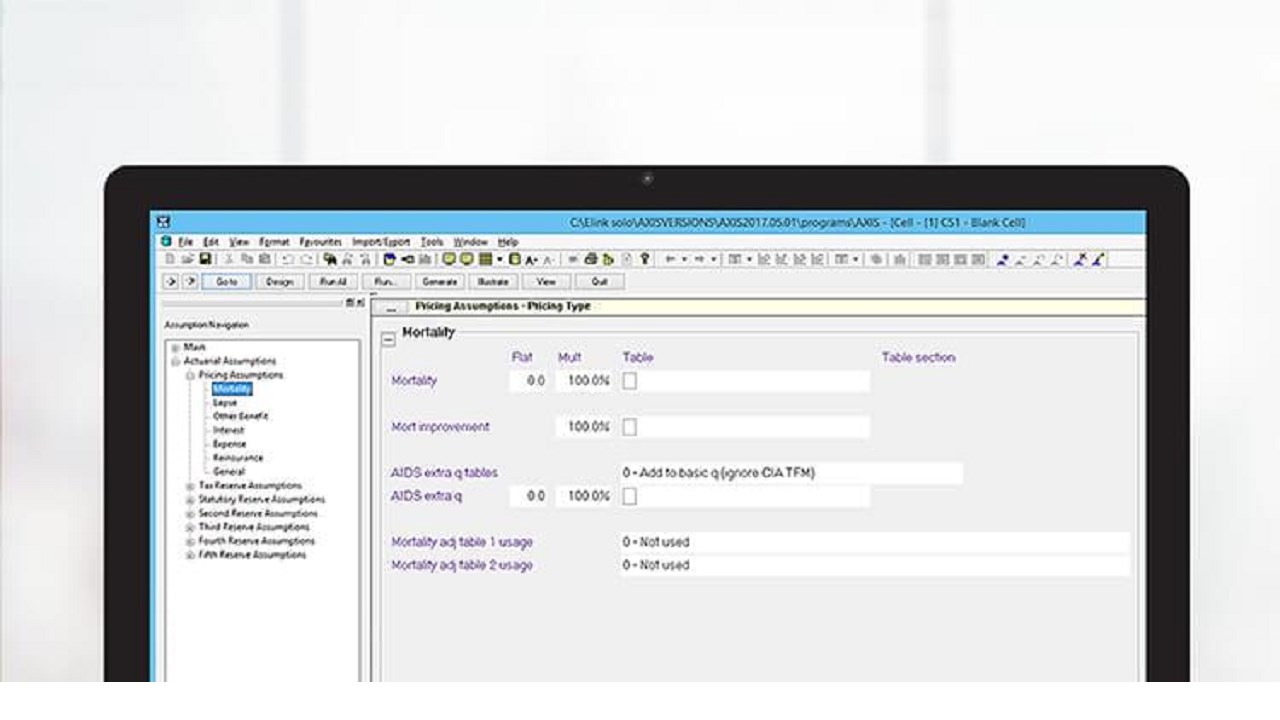Image resolution: width=1280 pixels, height=720 pixels.
Task: Select Other Benefit in the assumption tree
Action: (241, 416)
